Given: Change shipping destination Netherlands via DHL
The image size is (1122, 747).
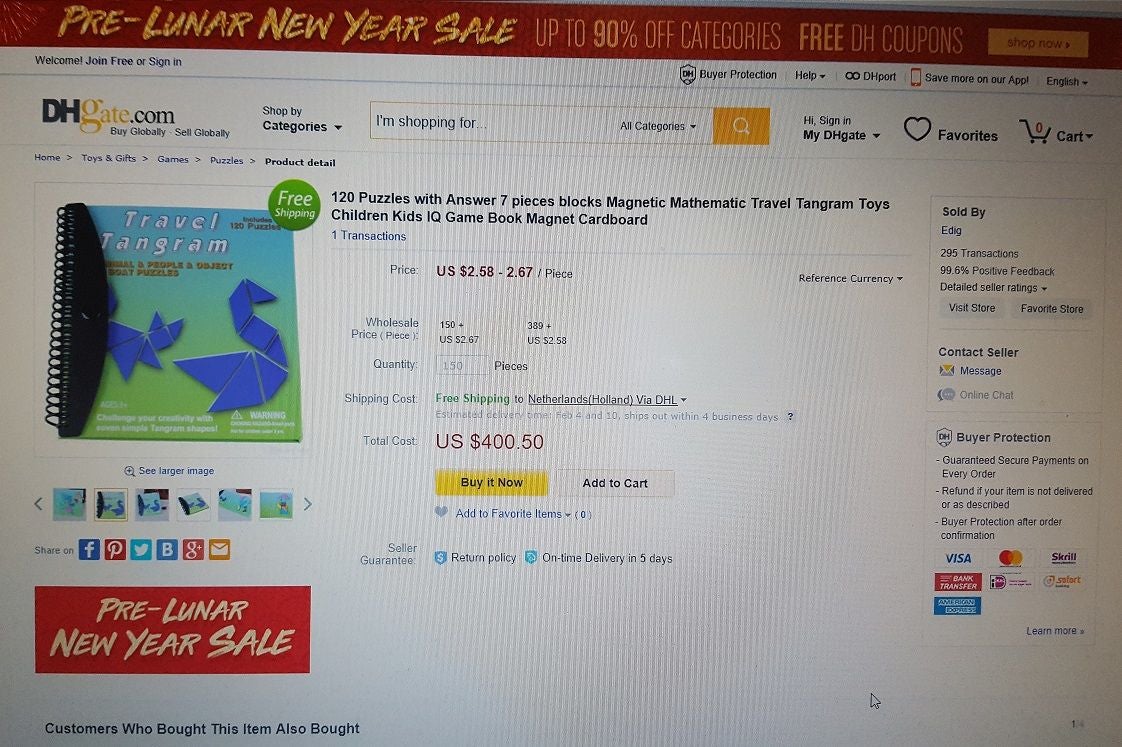Looking at the screenshot, I should (x=607, y=399).
